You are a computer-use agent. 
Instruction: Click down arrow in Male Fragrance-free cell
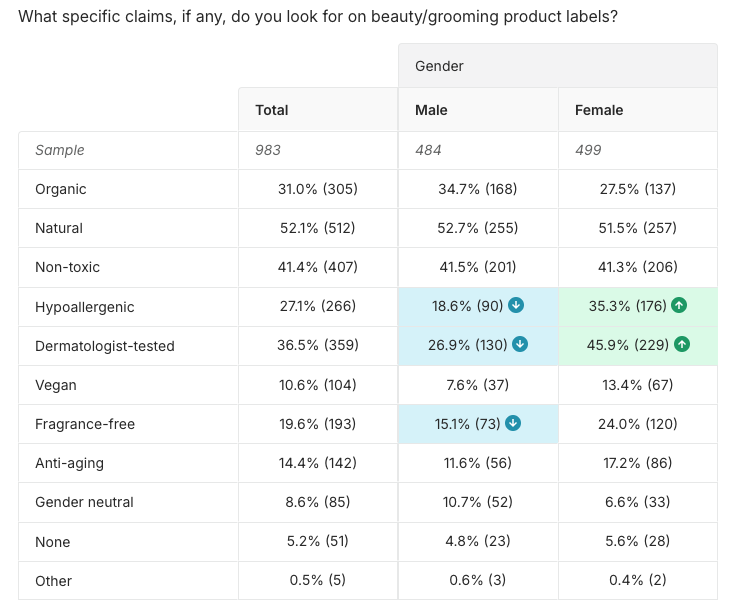pyautogui.click(x=513, y=423)
